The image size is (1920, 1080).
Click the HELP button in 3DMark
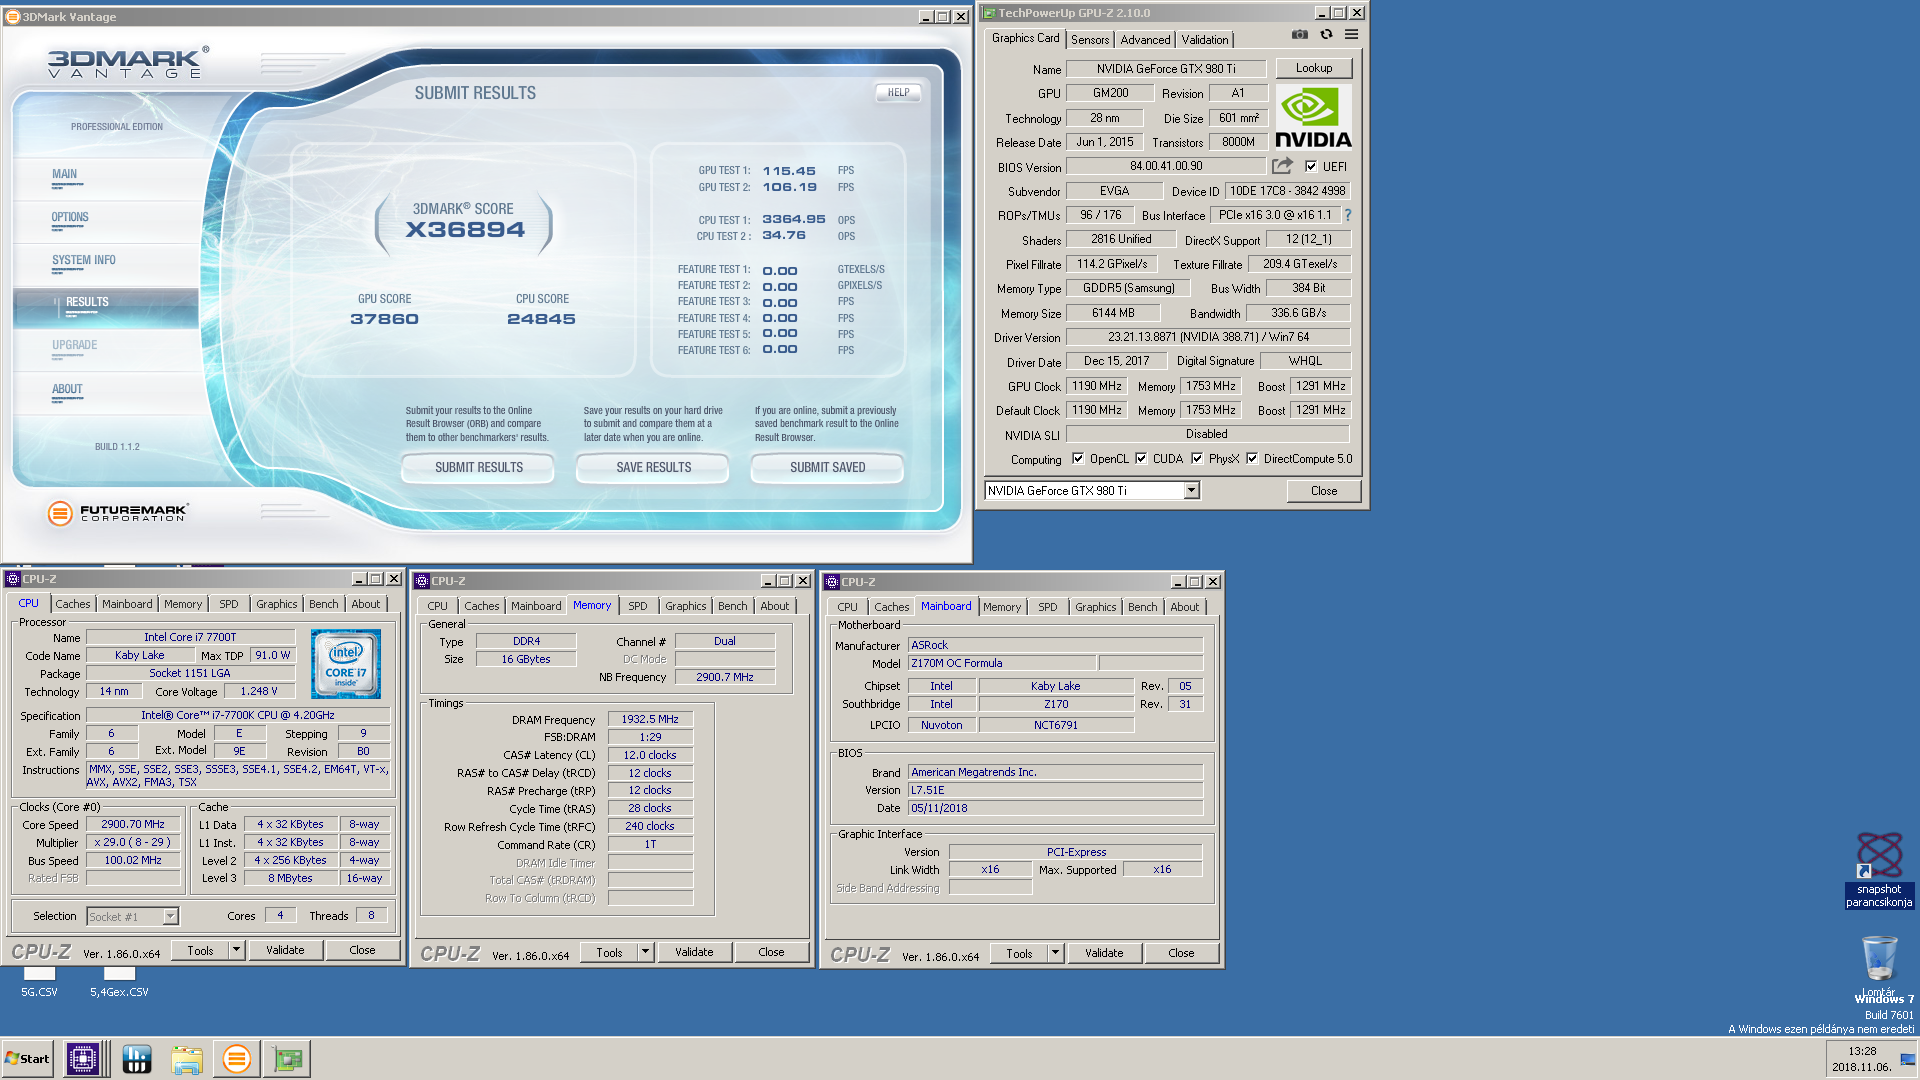[898, 93]
